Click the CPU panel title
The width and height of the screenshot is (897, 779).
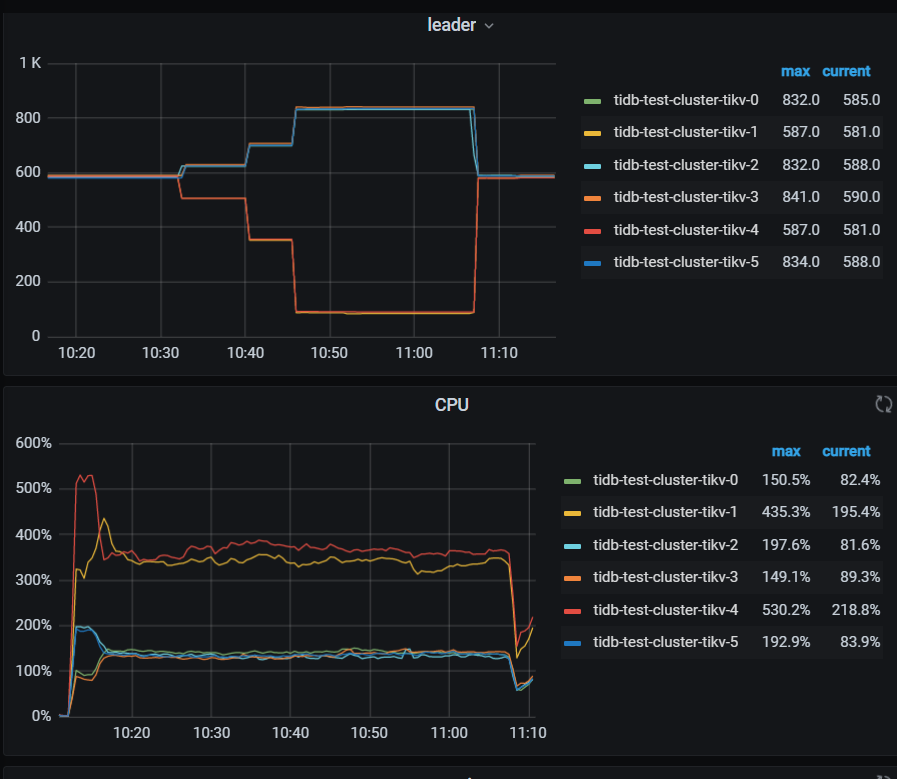tap(451, 405)
